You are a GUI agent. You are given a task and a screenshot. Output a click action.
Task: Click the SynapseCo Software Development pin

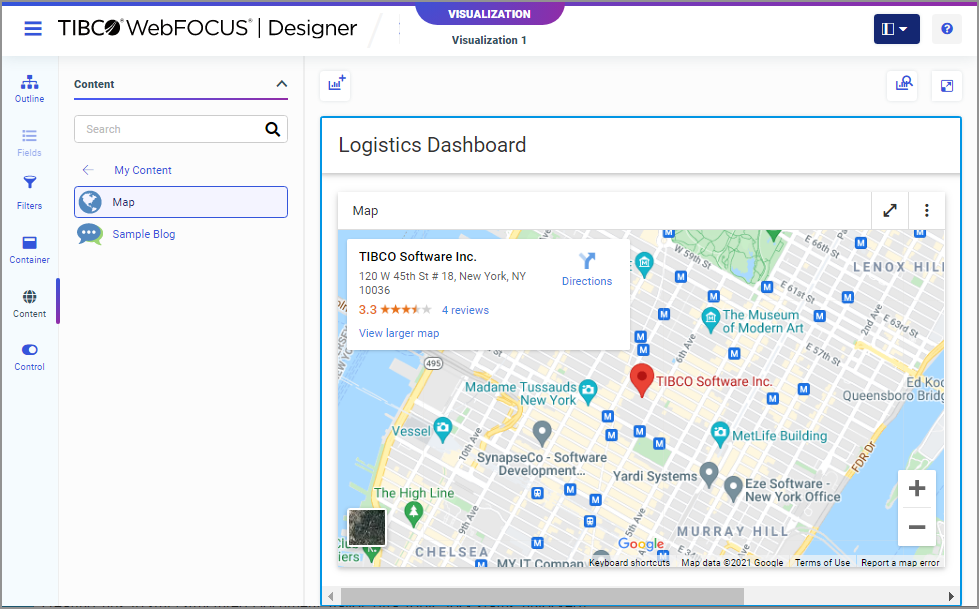542,432
